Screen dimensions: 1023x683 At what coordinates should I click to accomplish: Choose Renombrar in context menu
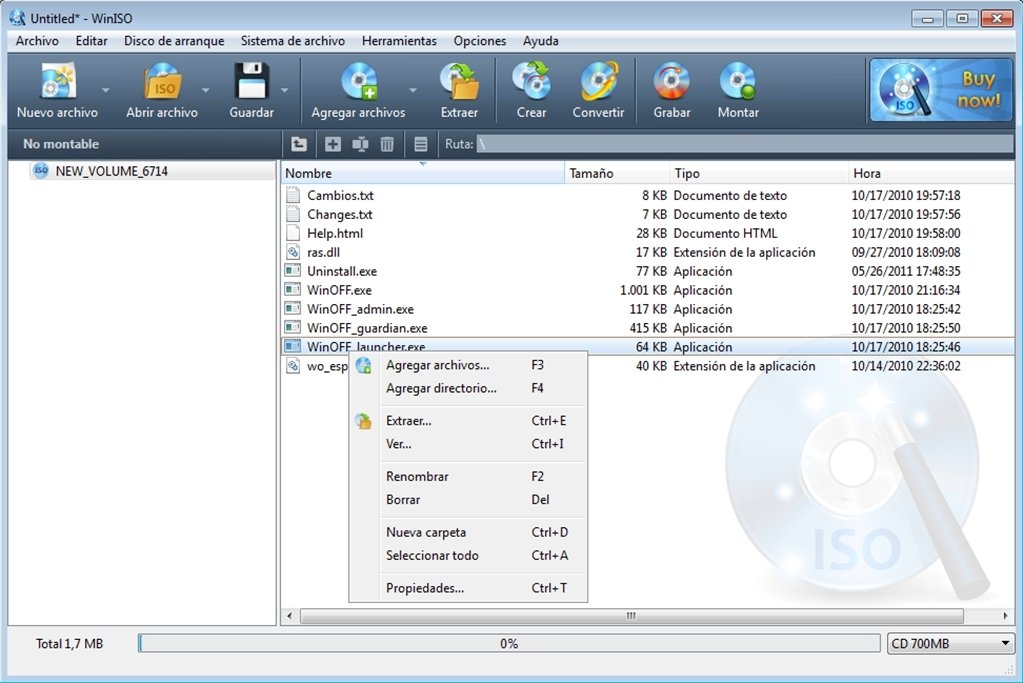(468, 476)
